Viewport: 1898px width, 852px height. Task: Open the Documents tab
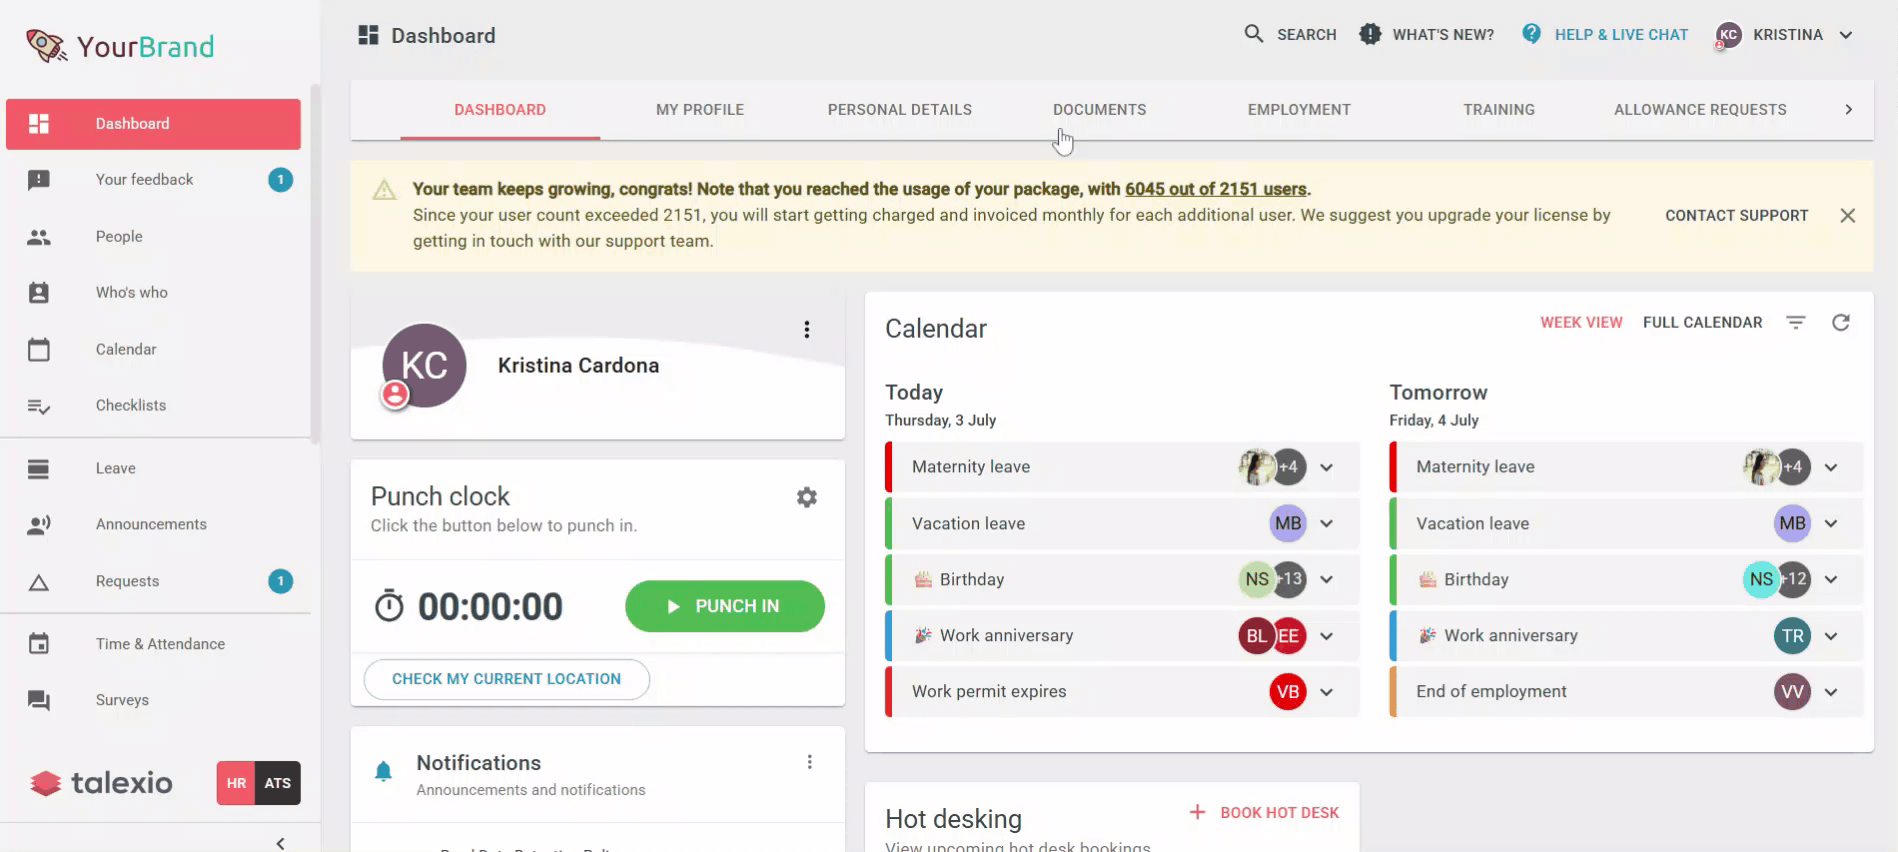pyautogui.click(x=1099, y=110)
